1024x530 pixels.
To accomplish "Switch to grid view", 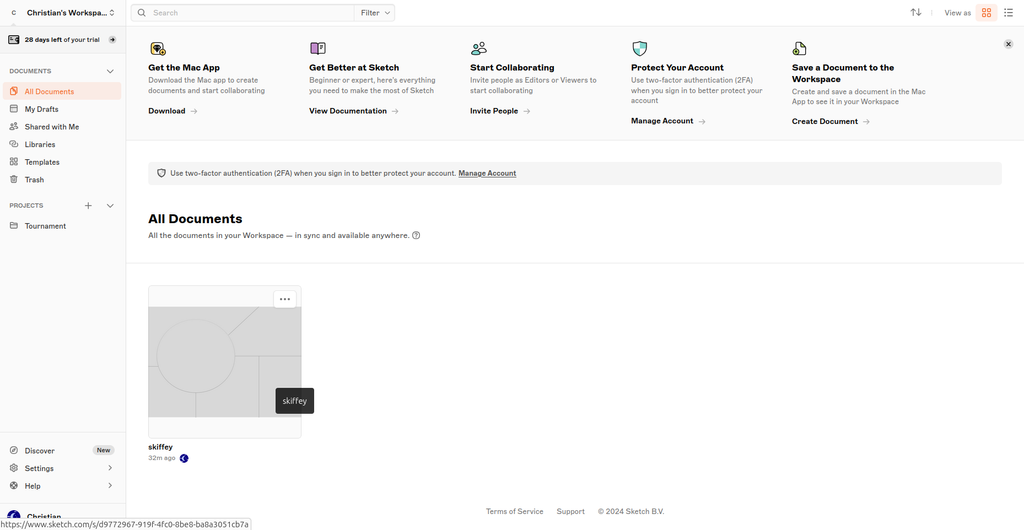I will coord(986,12).
